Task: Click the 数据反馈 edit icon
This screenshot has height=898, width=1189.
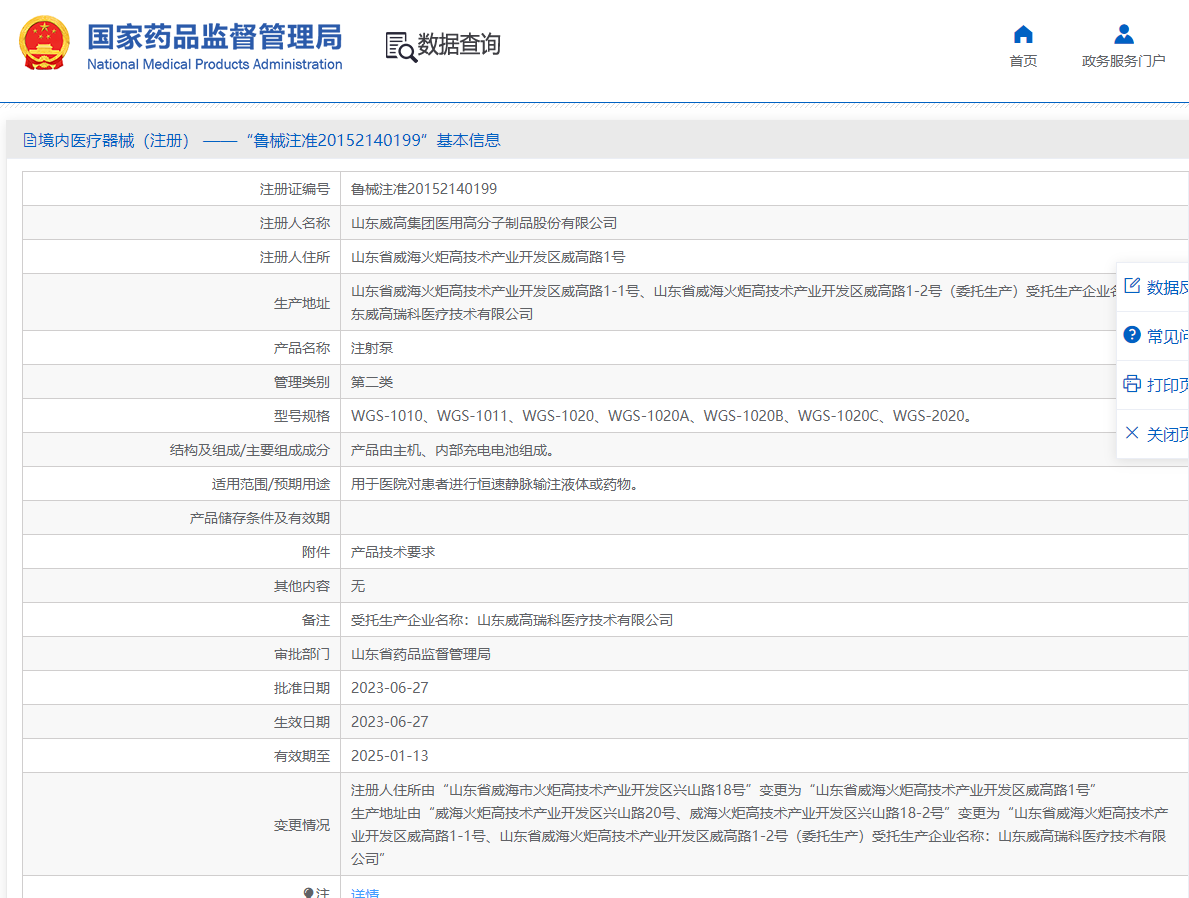Action: [1132, 286]
